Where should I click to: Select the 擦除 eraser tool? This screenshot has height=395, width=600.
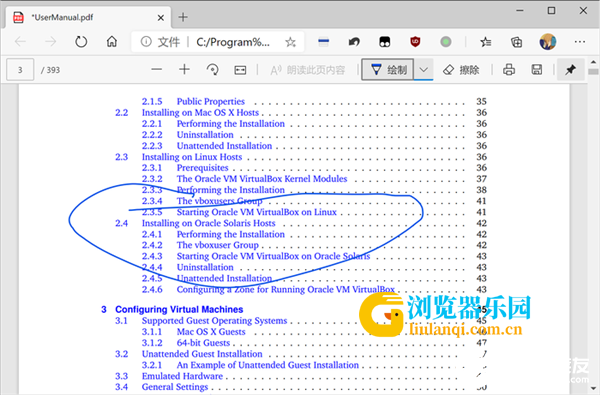tap(461, 70)
